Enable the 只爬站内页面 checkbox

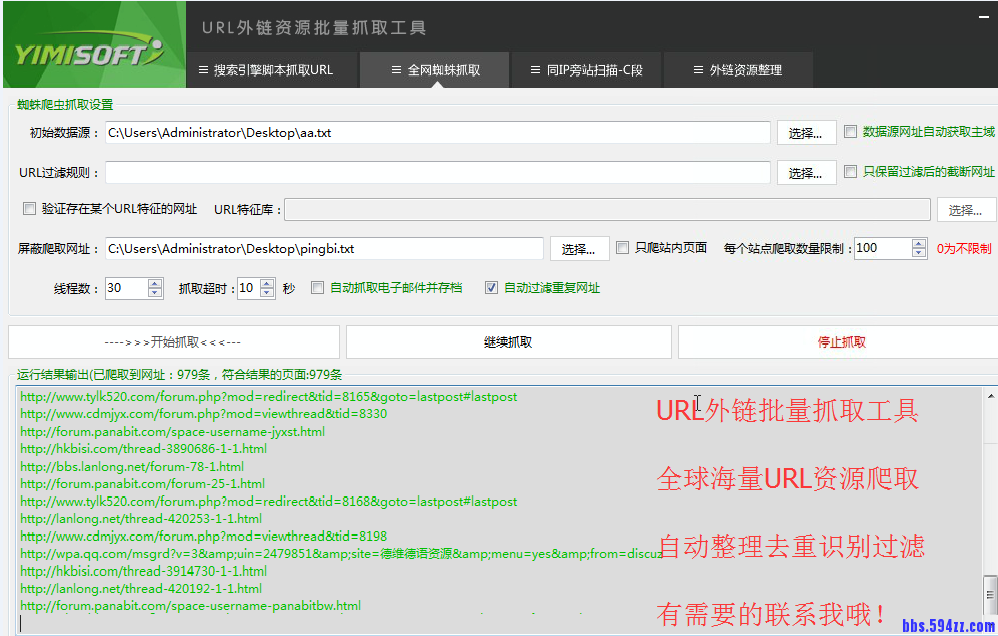622,247
